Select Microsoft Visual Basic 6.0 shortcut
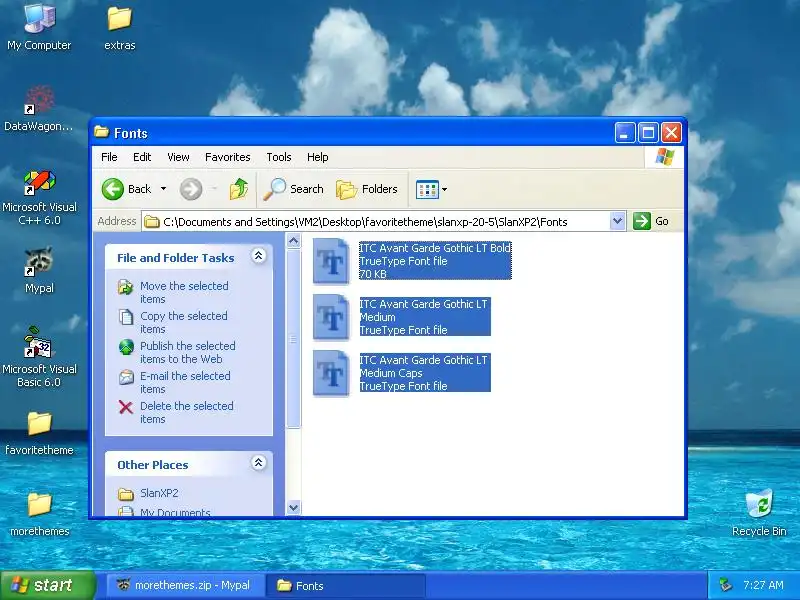The height and width of the screenshot is (600, 800). coord(39,357)
